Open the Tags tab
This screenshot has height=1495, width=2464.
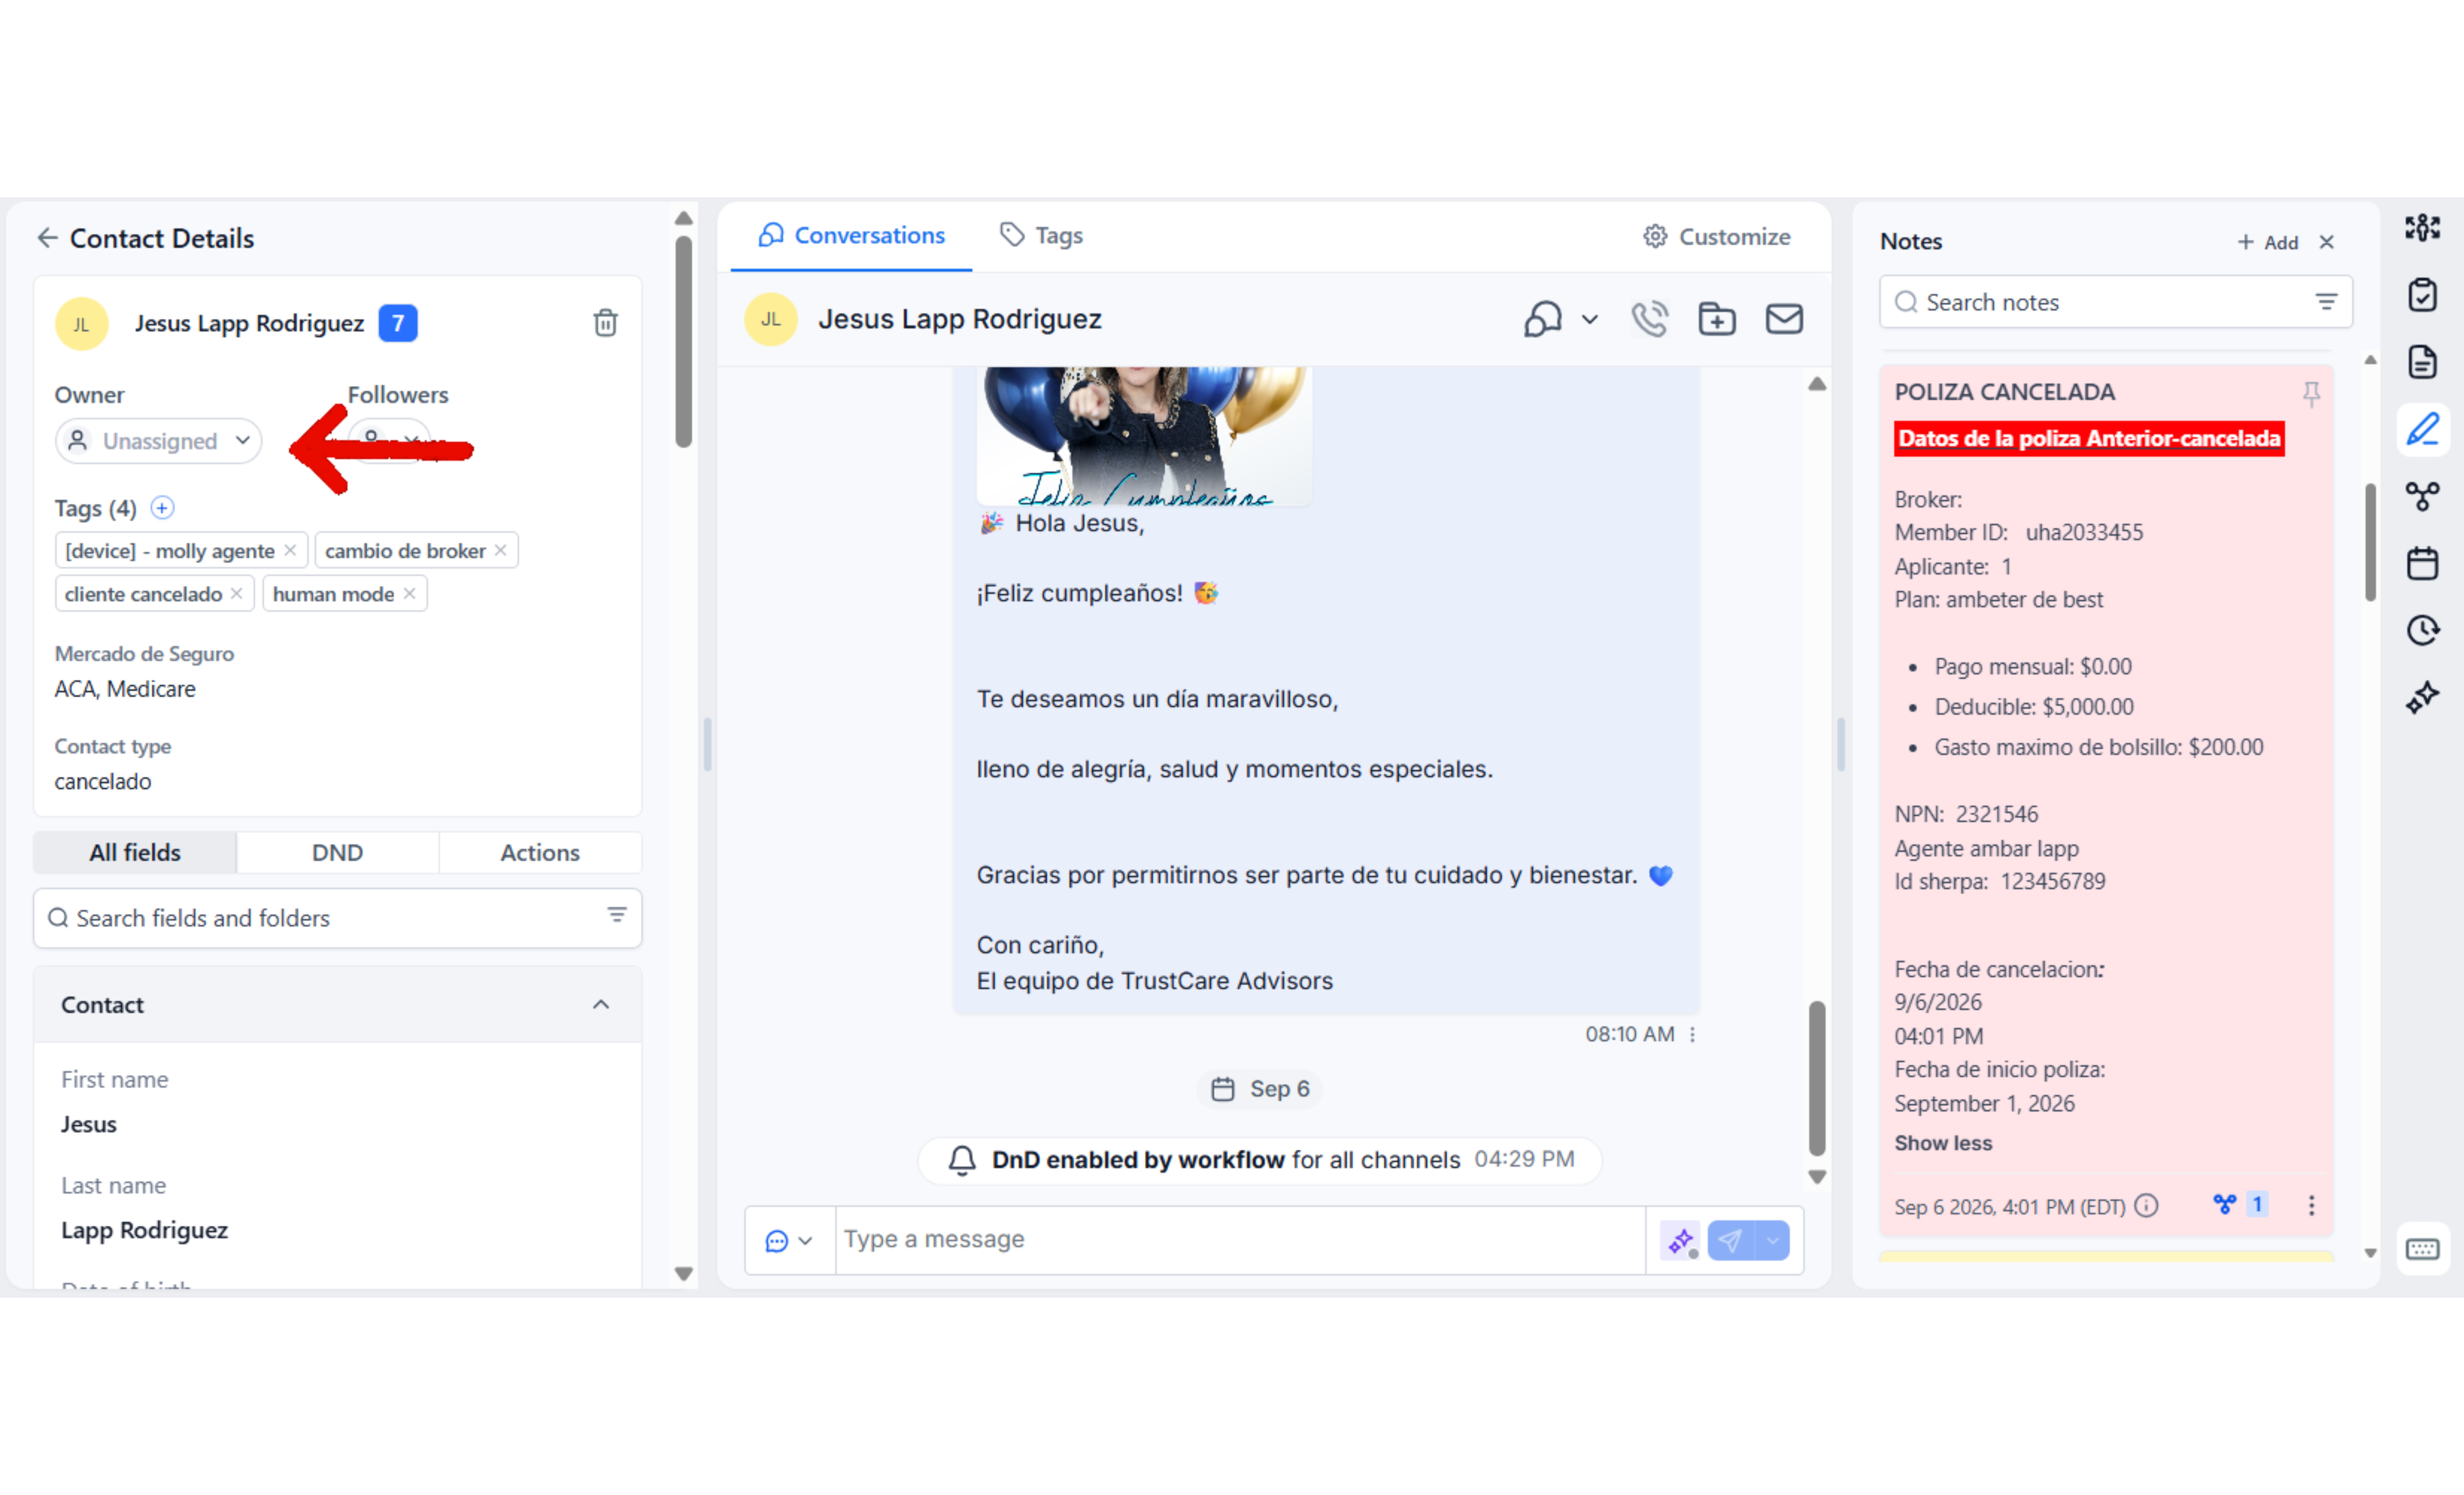point(1042,236)
